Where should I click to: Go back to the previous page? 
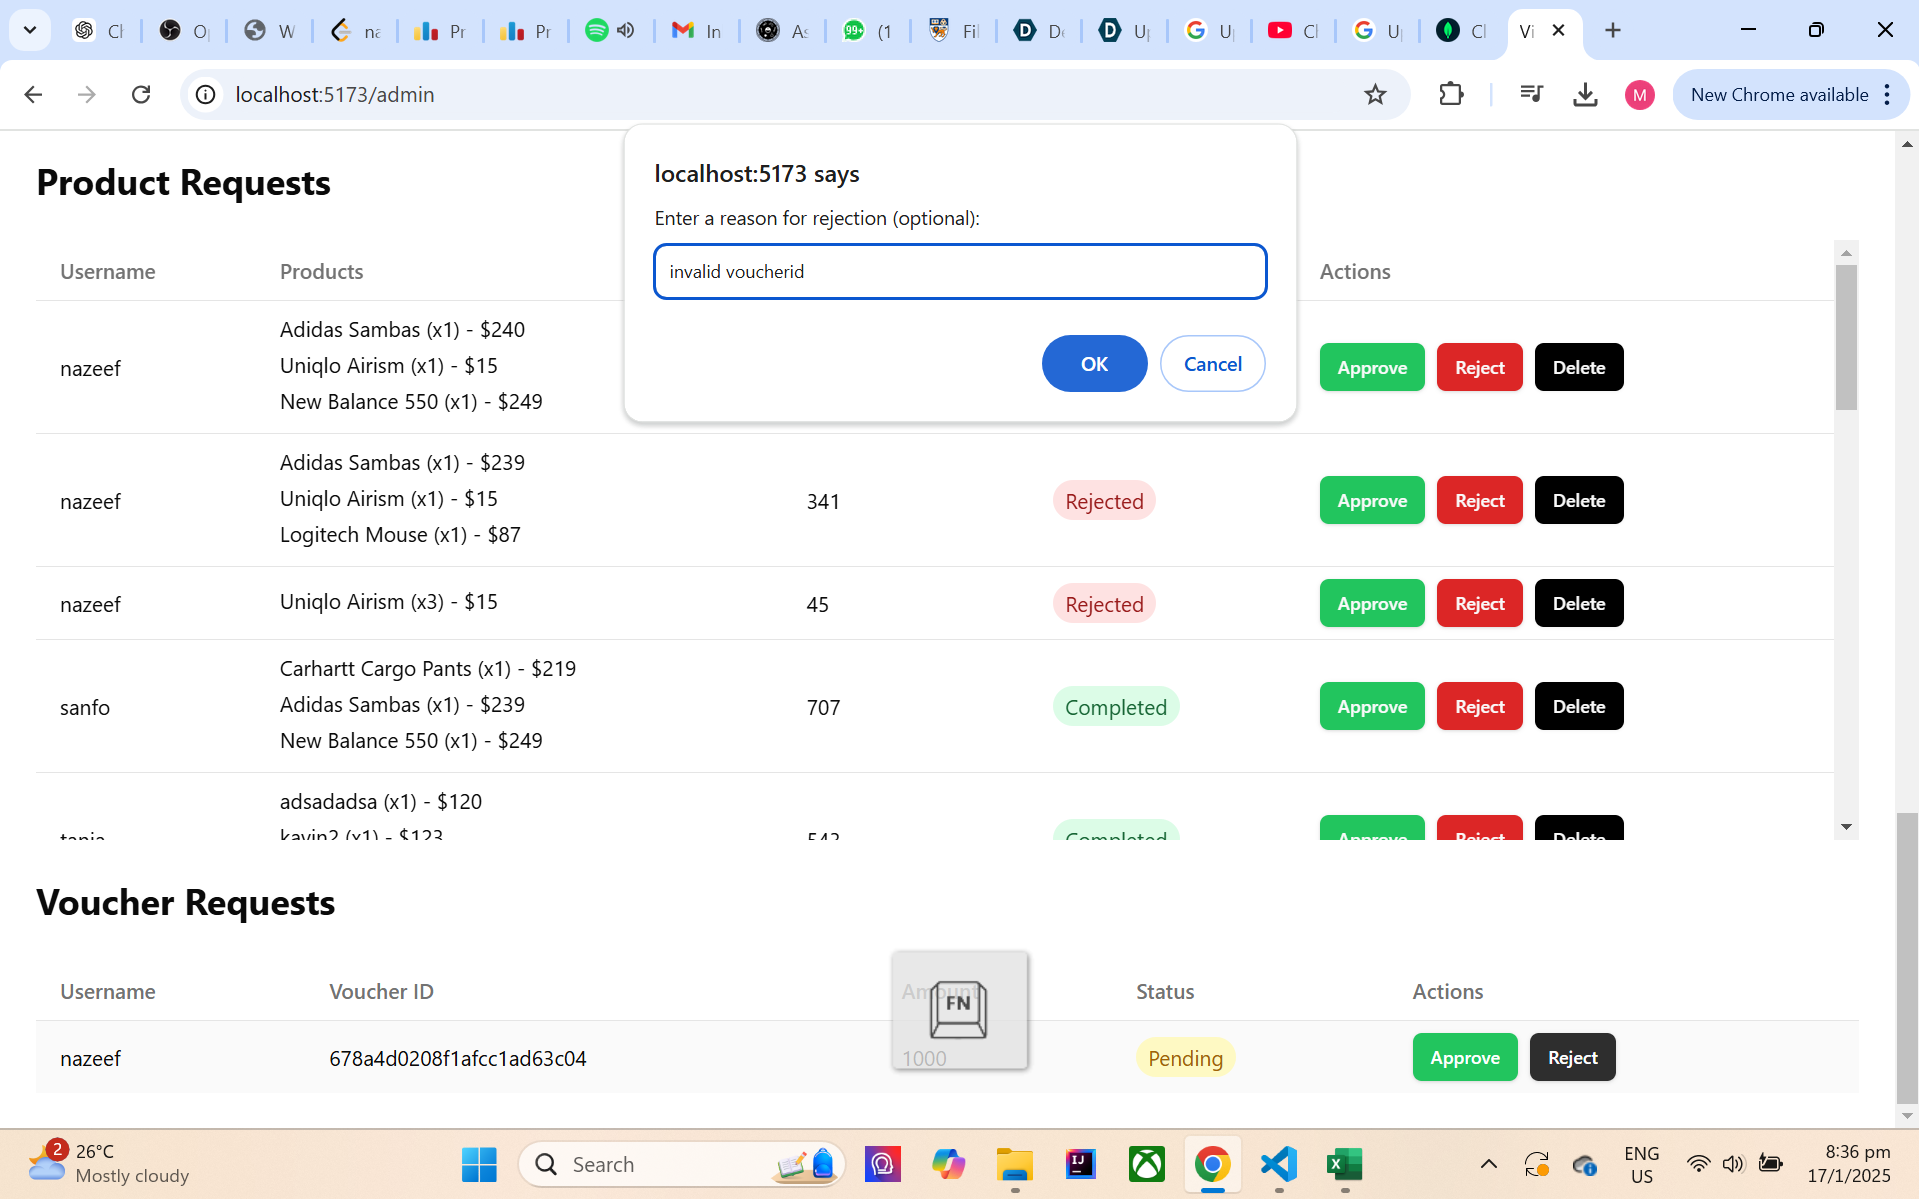(33, 94)
